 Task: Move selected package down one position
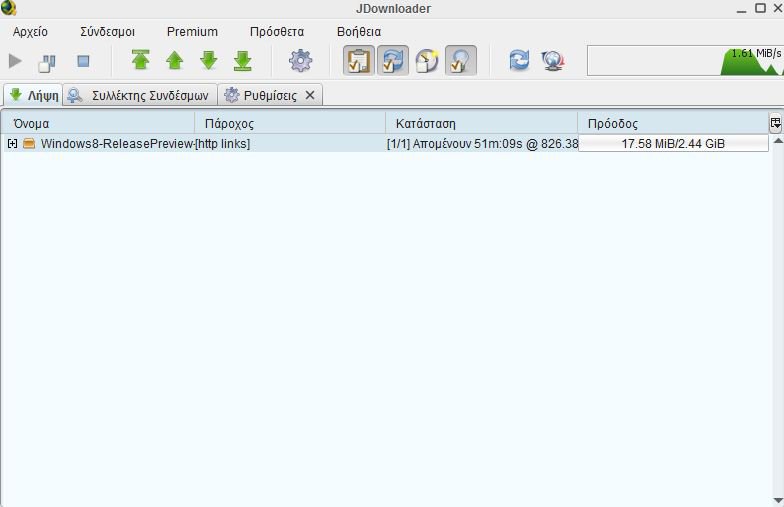point(208,60)
